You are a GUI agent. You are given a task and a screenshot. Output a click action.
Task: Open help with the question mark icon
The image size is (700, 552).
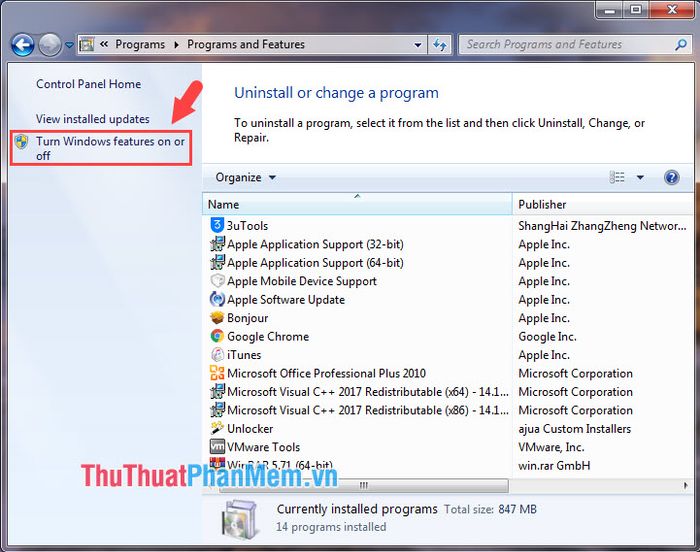click(x=672, y=177)
